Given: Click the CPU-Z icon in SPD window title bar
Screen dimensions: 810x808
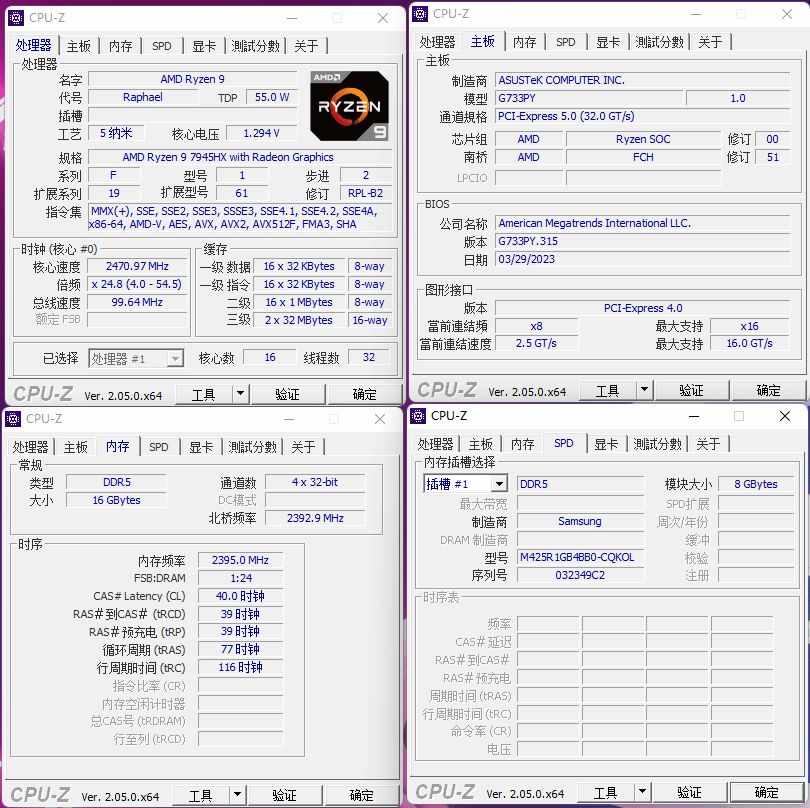Looking at the screenshot, I should pos(418,415).
